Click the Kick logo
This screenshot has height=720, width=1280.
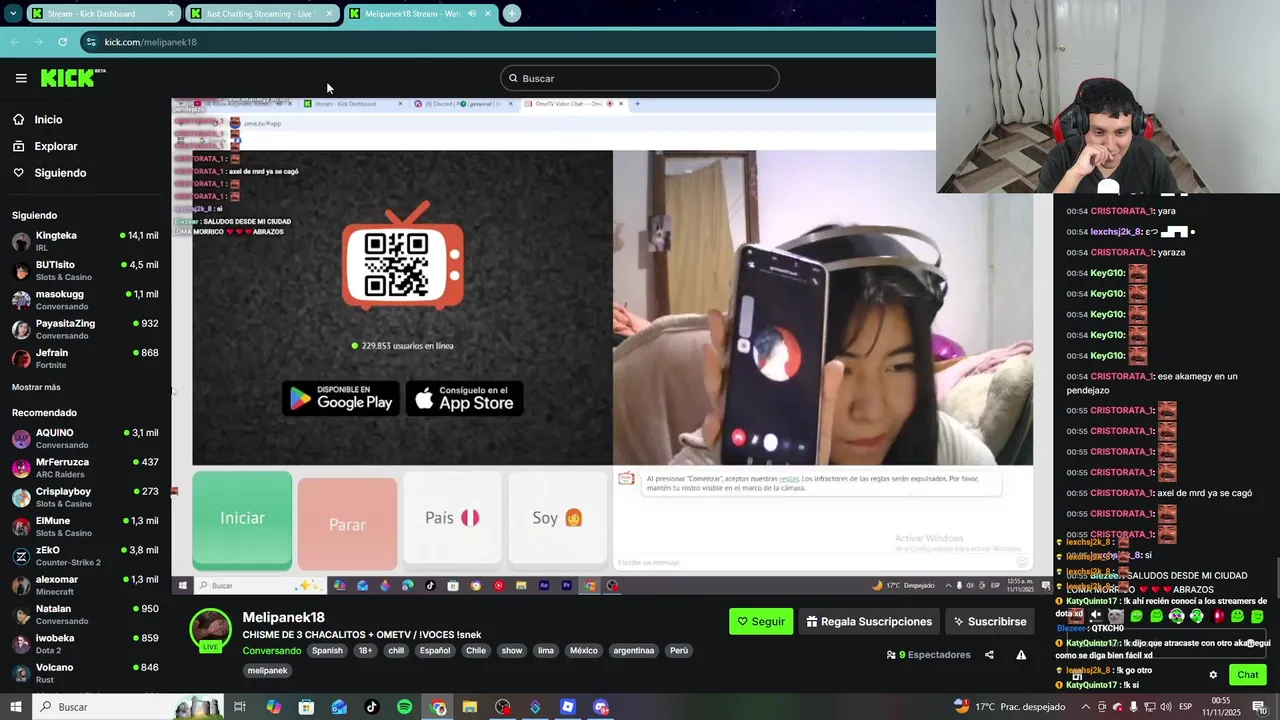[71, 78]
